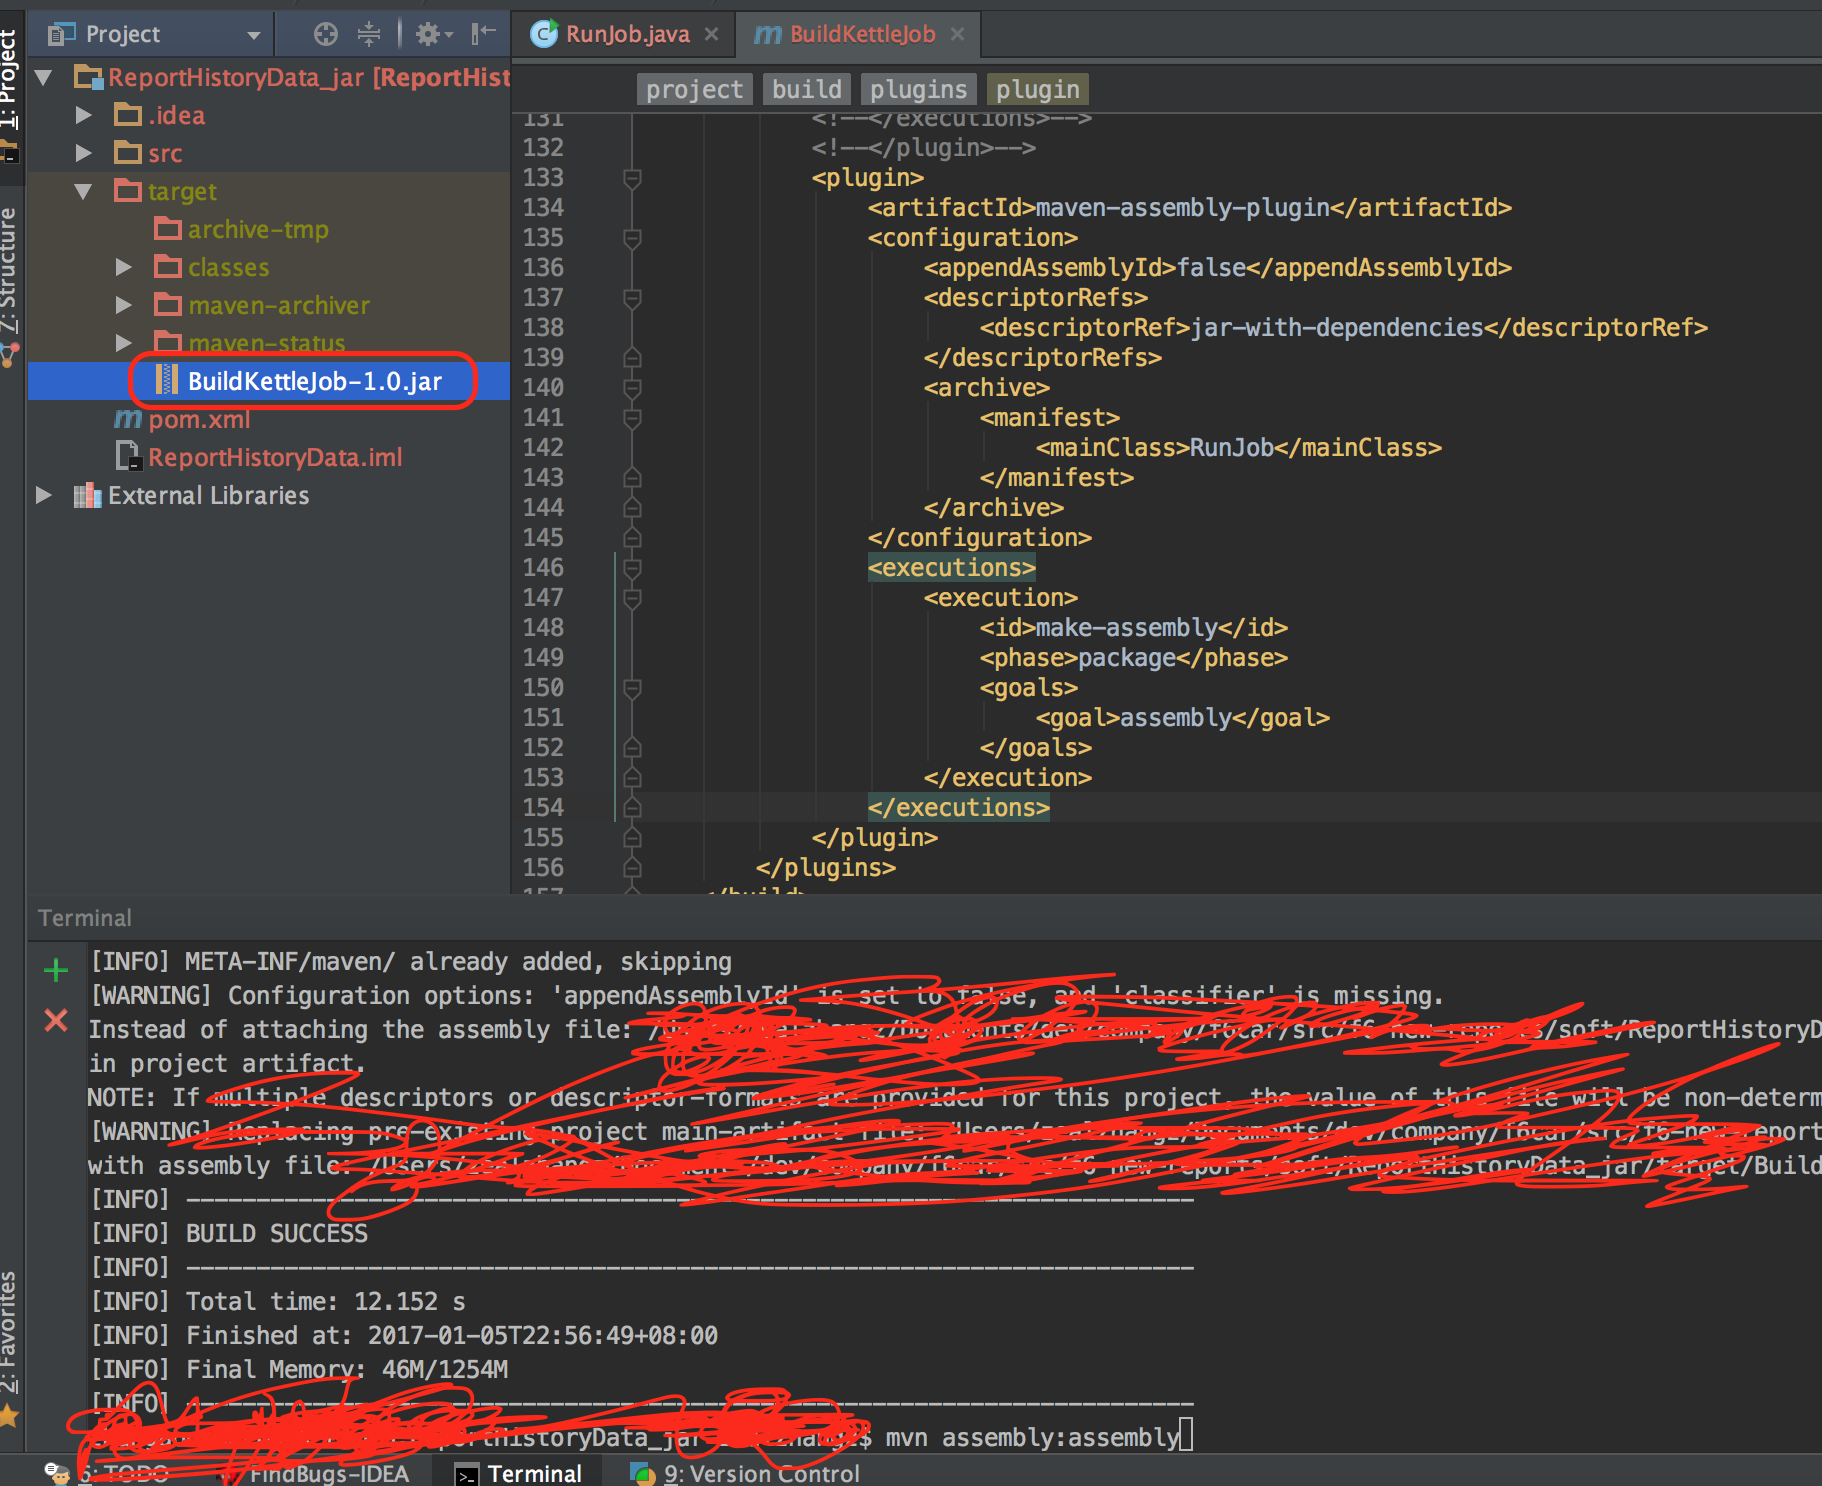Viewport: 1822px width, 1486px height.
Task: Click the ReportHistoryData.iml file icon
Action: tap(128, 456)
